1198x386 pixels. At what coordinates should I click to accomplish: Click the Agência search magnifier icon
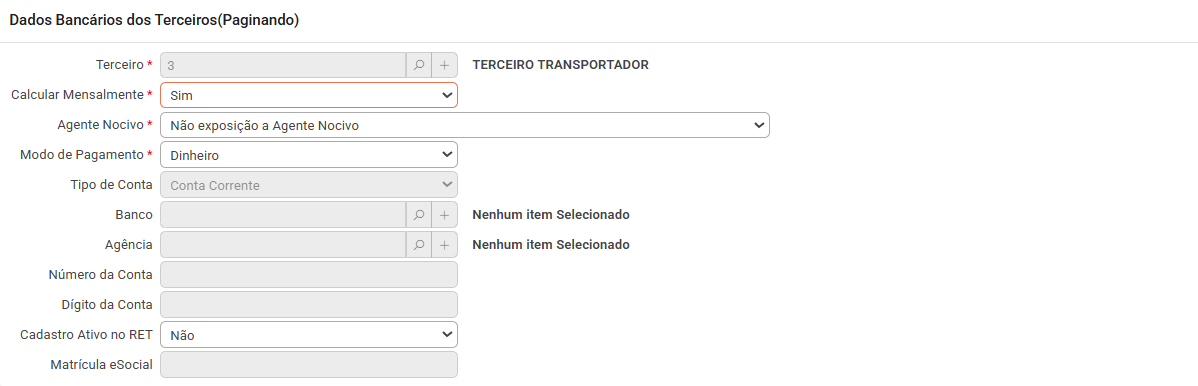[419, 245]
